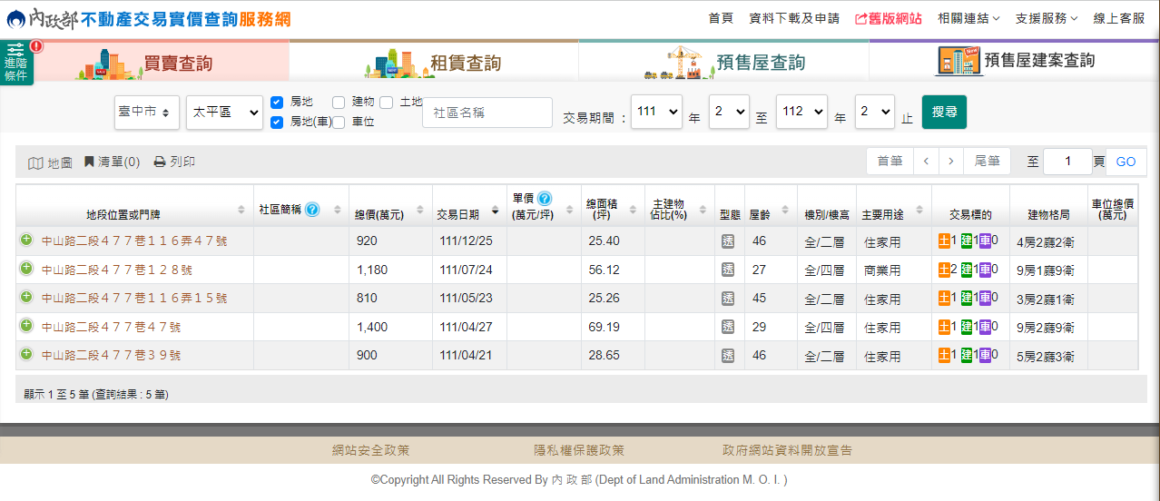Screen dimensions: 1160x501
Task: Uncheck the 房地(車) checkbox
Action: pyautogui.click(x=277, y=122)
